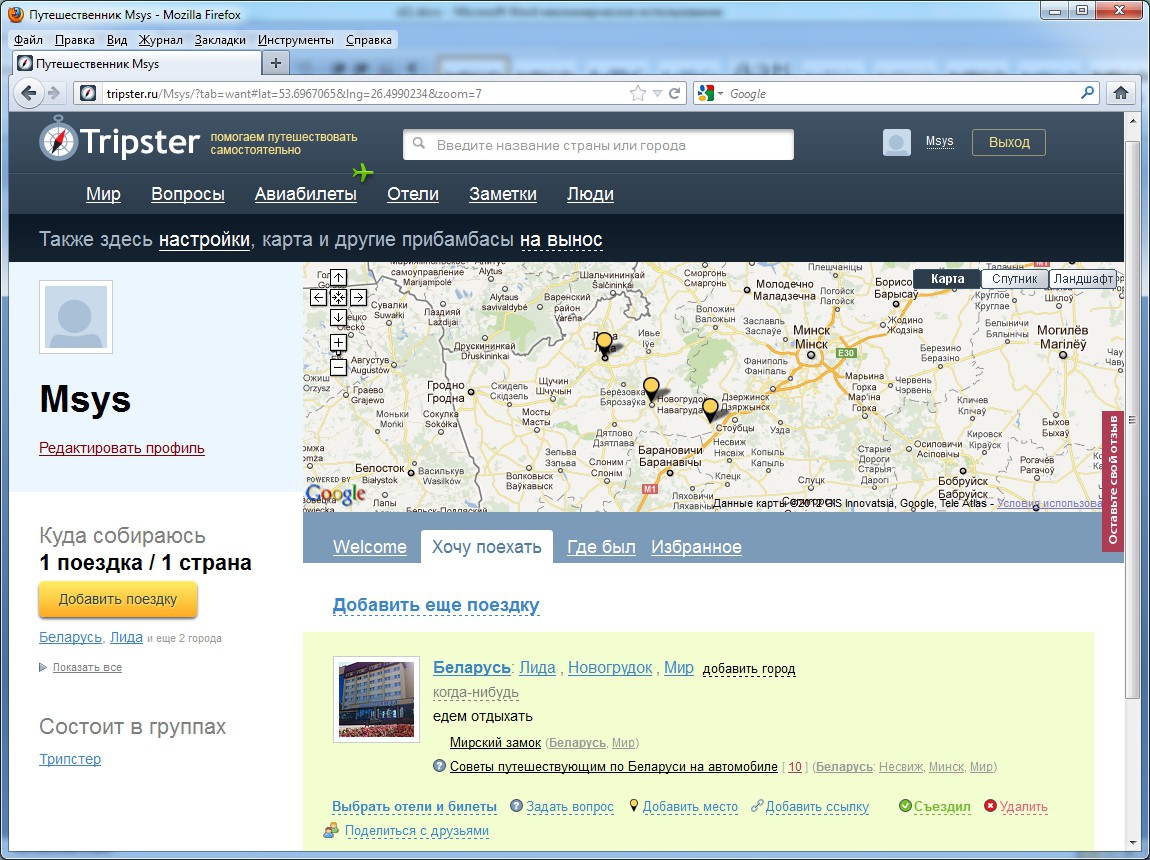1150x860 pixels.
Task: Expand Показать все trips list
Action: coord(87,667)
